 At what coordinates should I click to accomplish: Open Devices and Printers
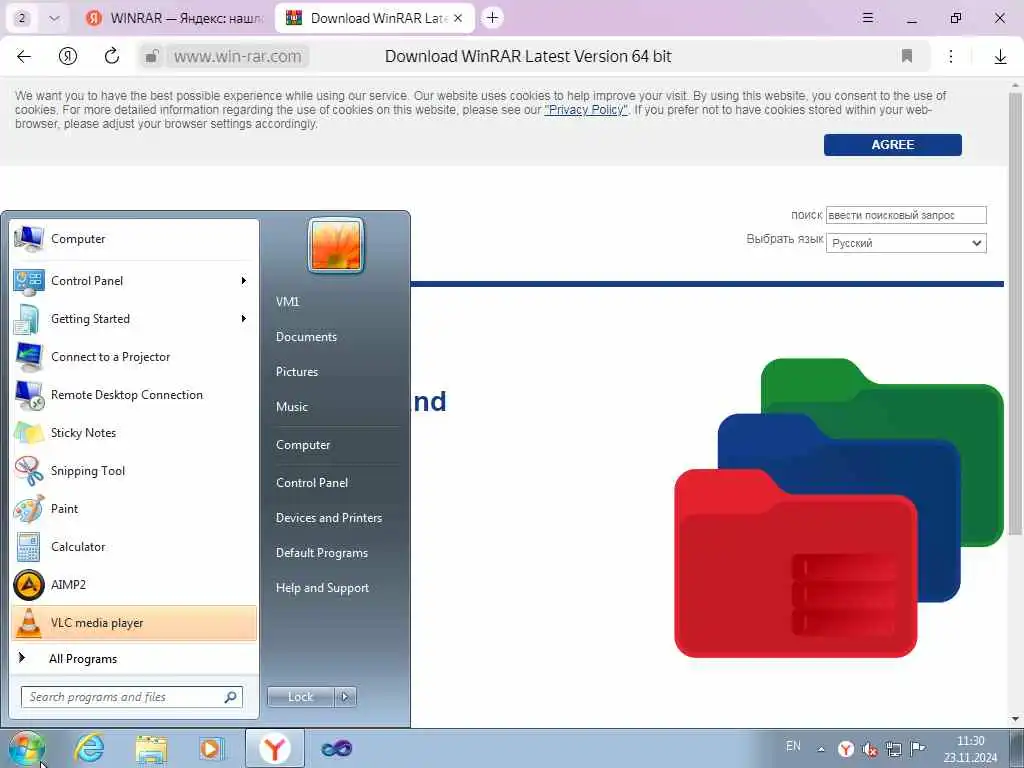[x=328, y=518]
